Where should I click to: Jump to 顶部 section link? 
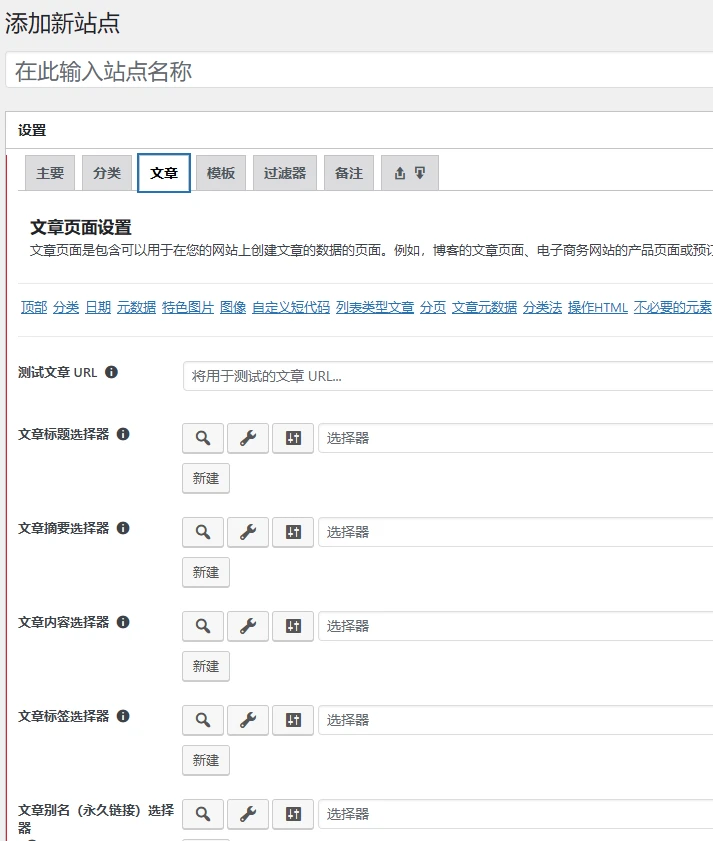[x=34, y=307]
